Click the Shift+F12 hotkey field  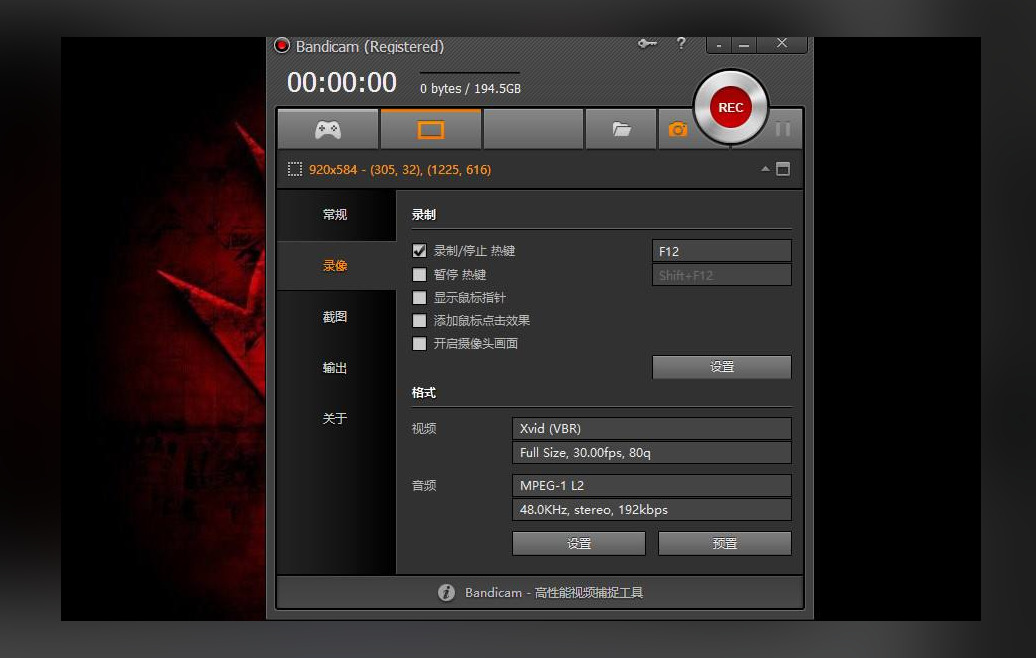click(x=722, y=275)
